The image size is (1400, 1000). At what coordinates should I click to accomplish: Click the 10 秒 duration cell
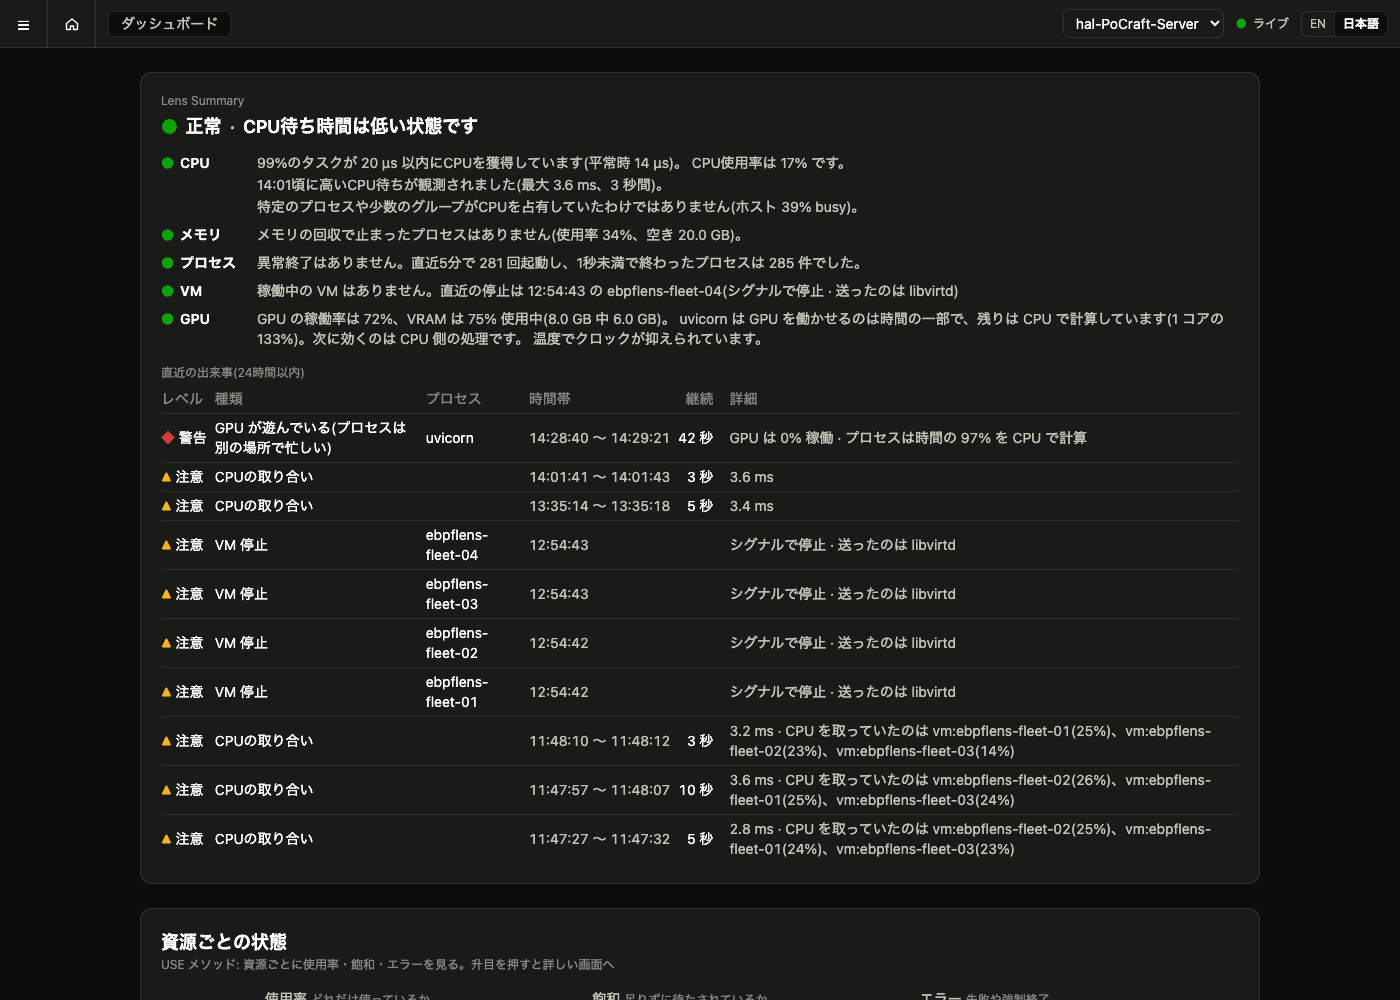pyautogui.click(x=696, y=790)
